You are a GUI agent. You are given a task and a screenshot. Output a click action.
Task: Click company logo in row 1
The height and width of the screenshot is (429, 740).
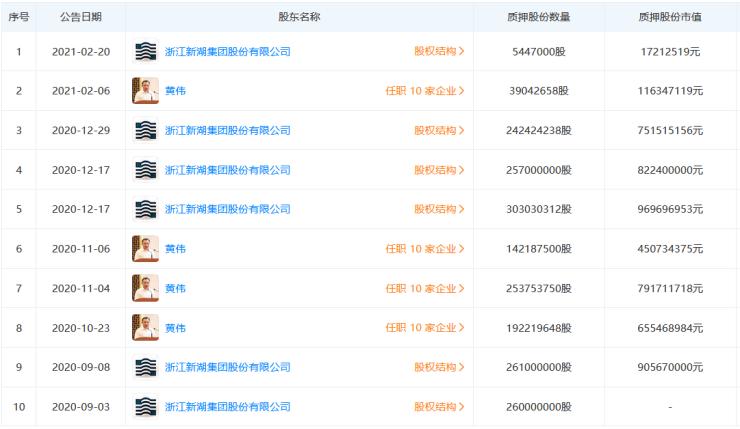click(x=145, y=51)
